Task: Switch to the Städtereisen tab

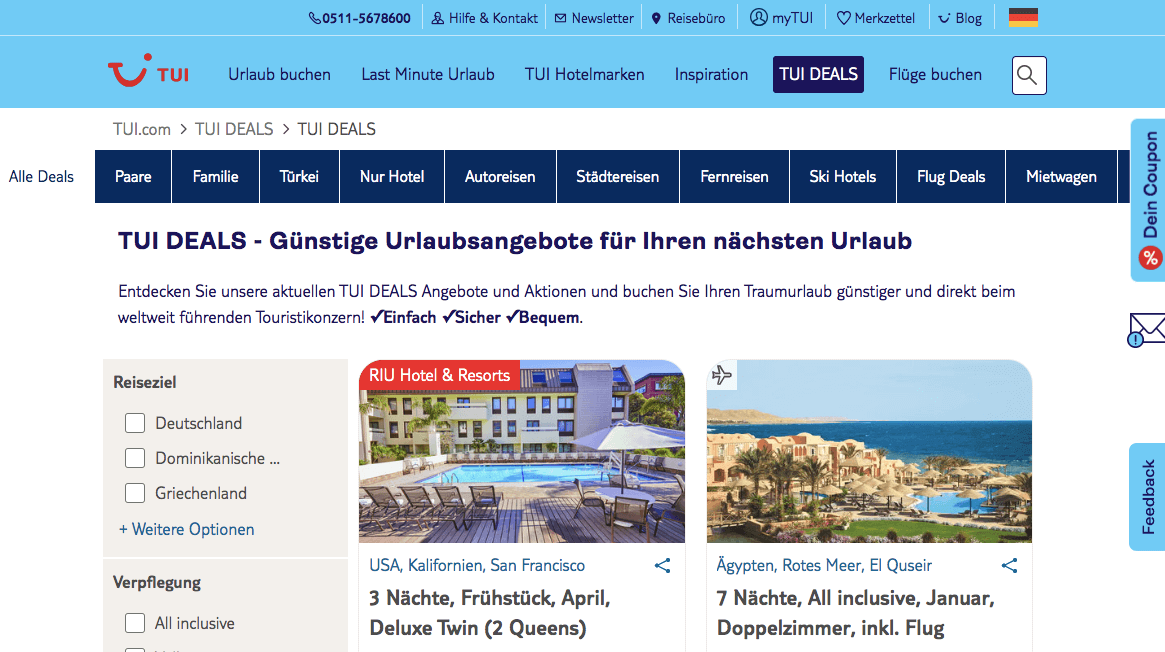Action: 617,177
